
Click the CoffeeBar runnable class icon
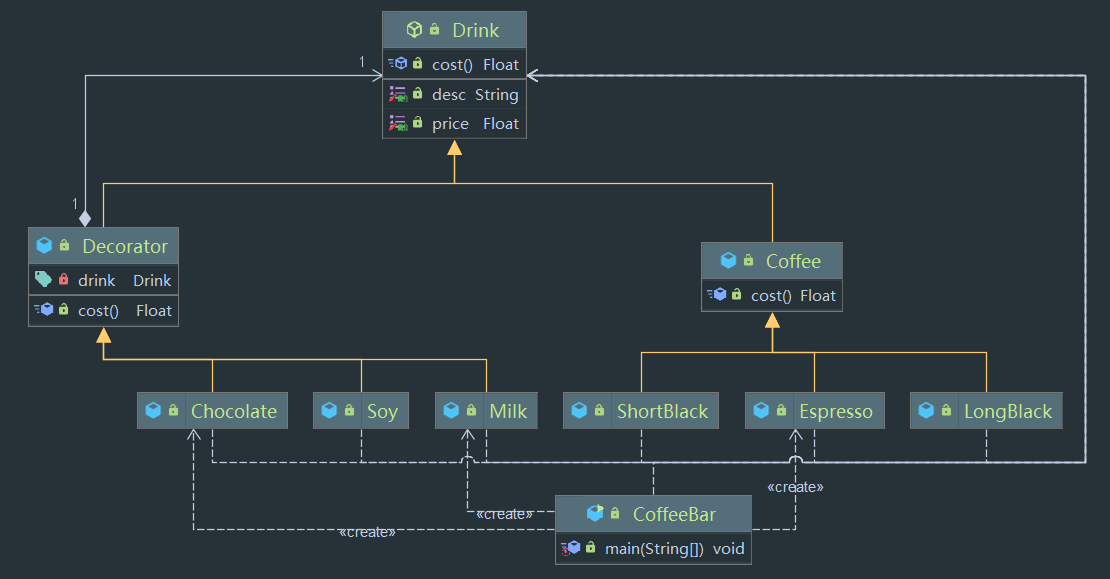coord(595,512)
